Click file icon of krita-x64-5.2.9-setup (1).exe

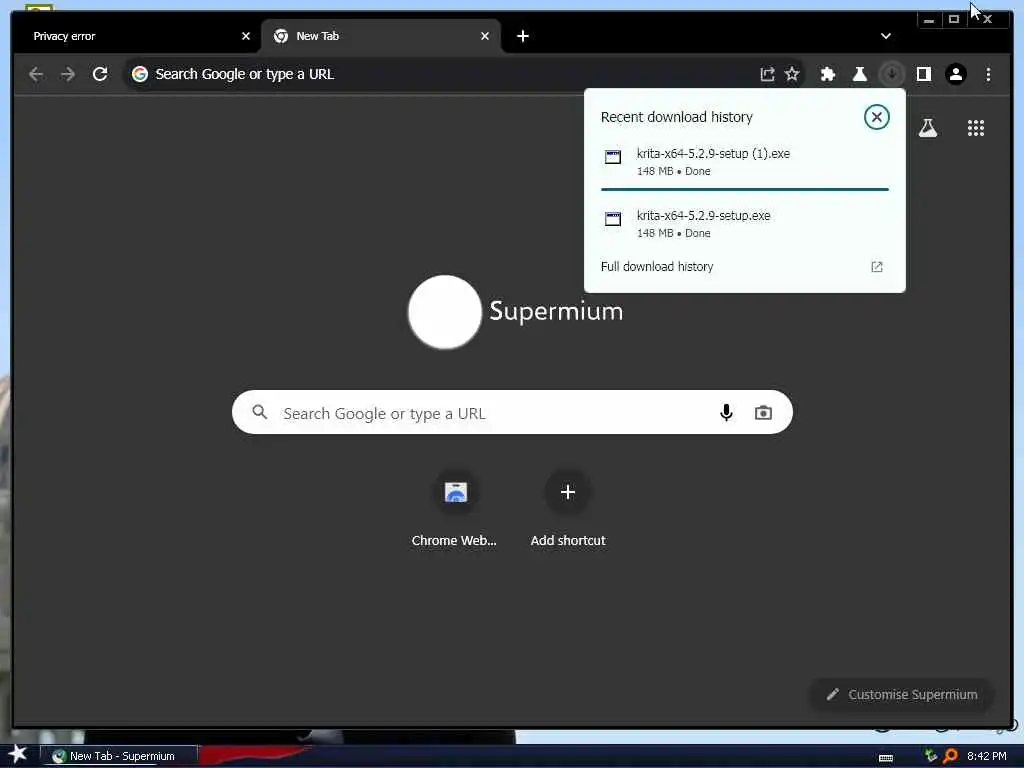613,157
